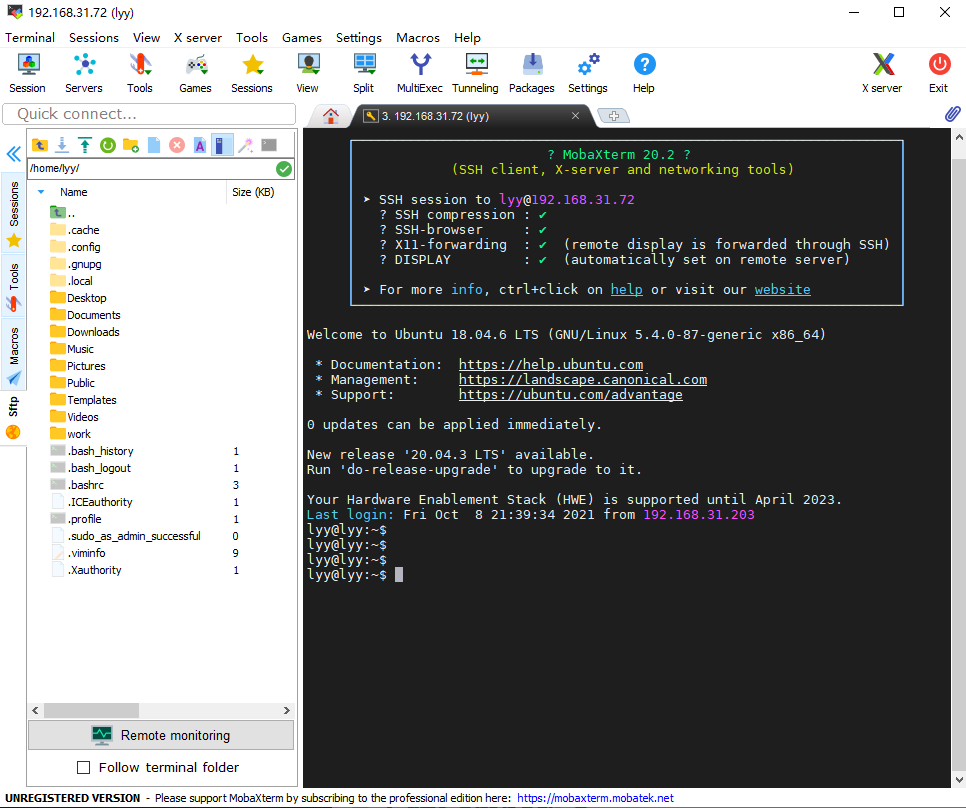This screenshot has height=808, width=966.
Task: Refresh the SFTP folder with green circular icon
Action: [108, 145]
